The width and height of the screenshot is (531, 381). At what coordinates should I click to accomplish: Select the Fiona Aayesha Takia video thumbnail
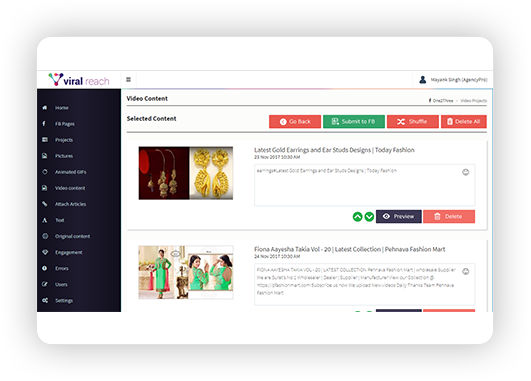tap(186, 272)
